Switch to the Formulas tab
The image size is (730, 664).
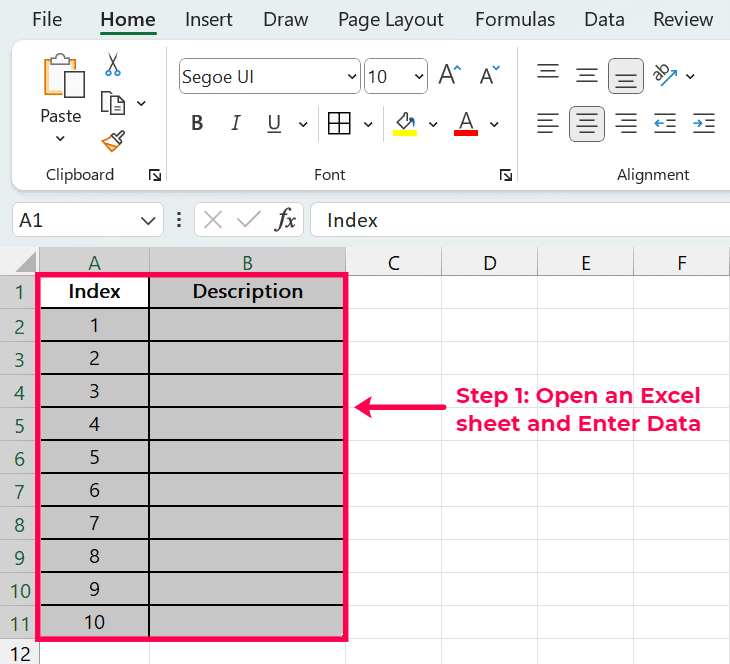(x=515, y=20)
